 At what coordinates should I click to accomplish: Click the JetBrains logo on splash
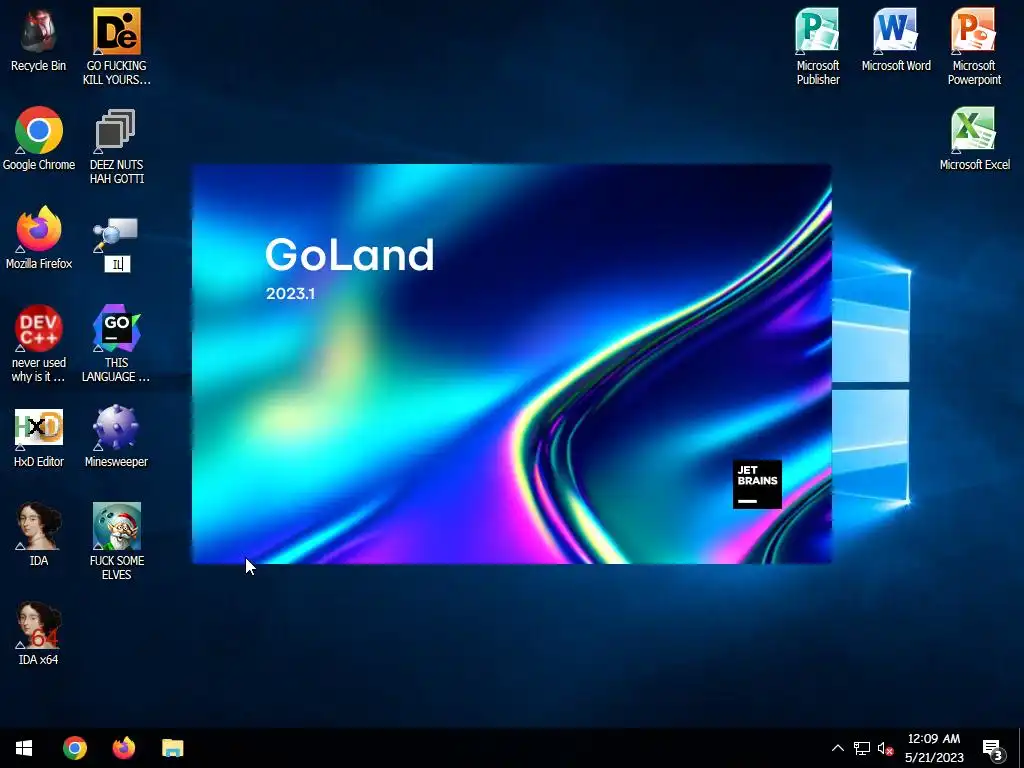(757, 485)
